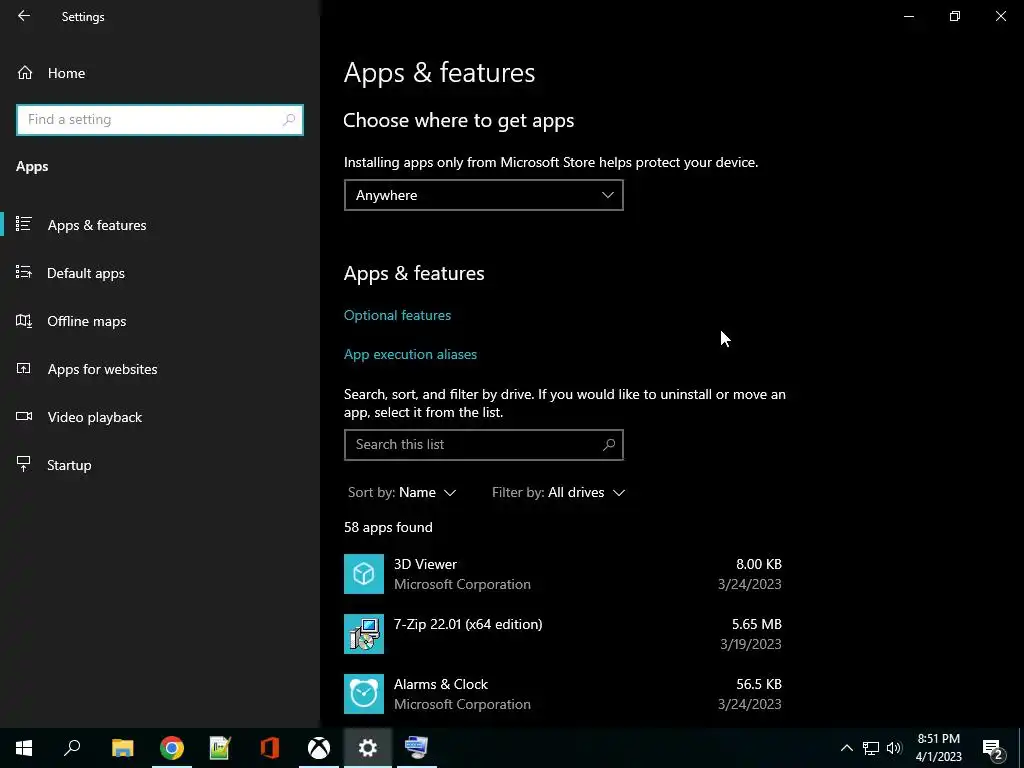Click the 56.5 KB size value
Image resolution: width=1024 pixels, height=768 pixels.
click(759, 684)
